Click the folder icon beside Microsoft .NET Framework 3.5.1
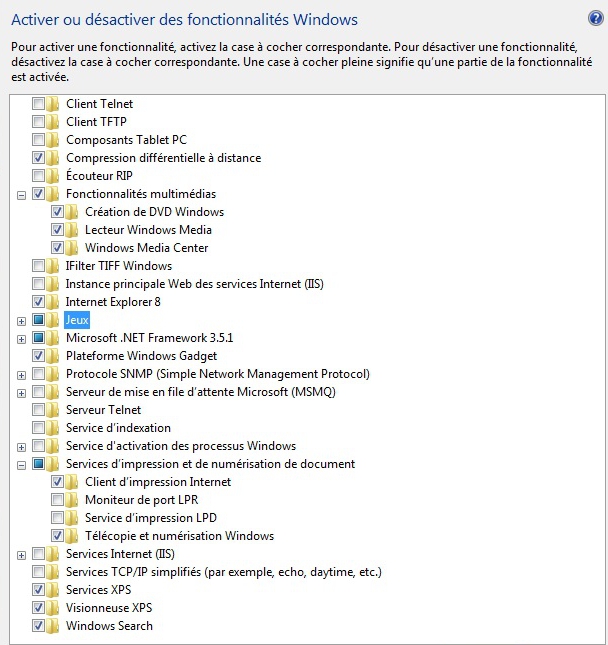 coord(53,338)
